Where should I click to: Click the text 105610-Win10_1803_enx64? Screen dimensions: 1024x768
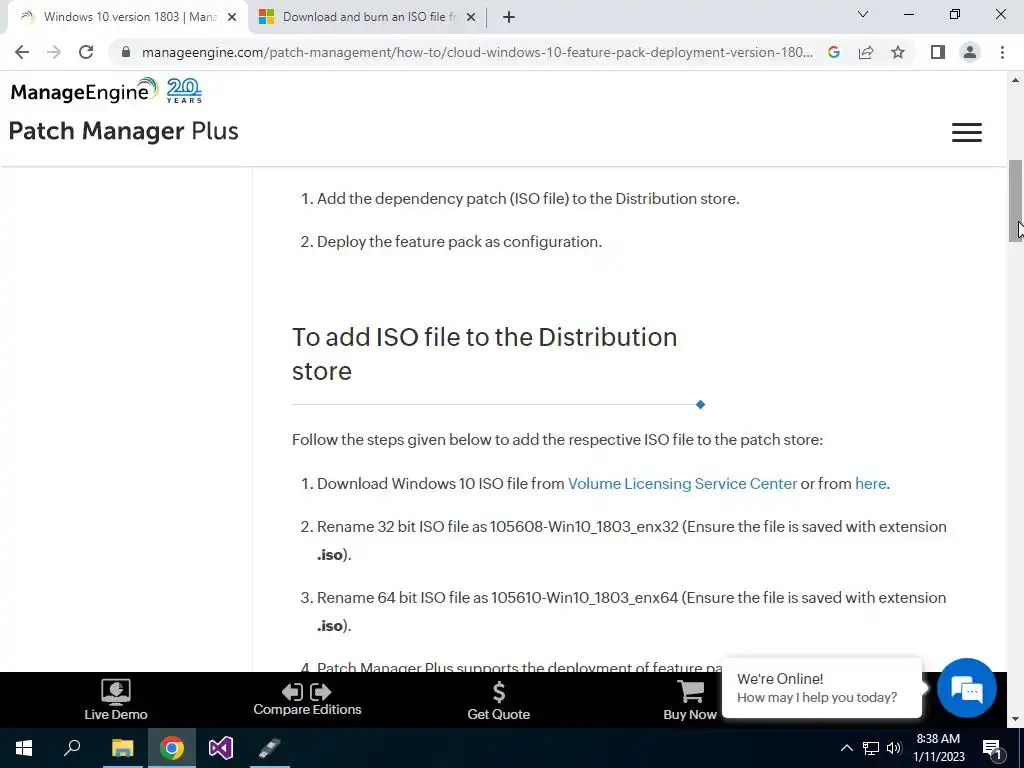click(584, 598)
